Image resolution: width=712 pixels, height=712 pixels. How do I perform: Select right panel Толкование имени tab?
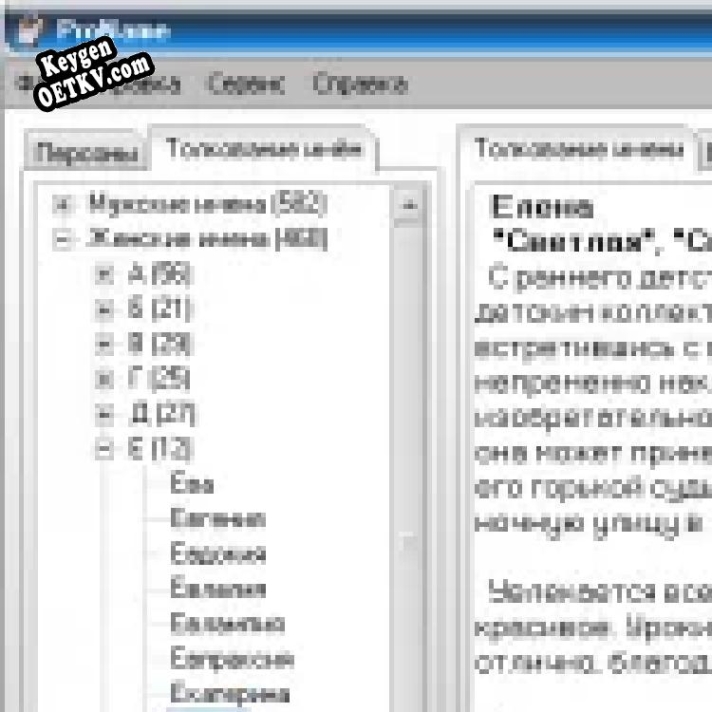tap(578, 148)
